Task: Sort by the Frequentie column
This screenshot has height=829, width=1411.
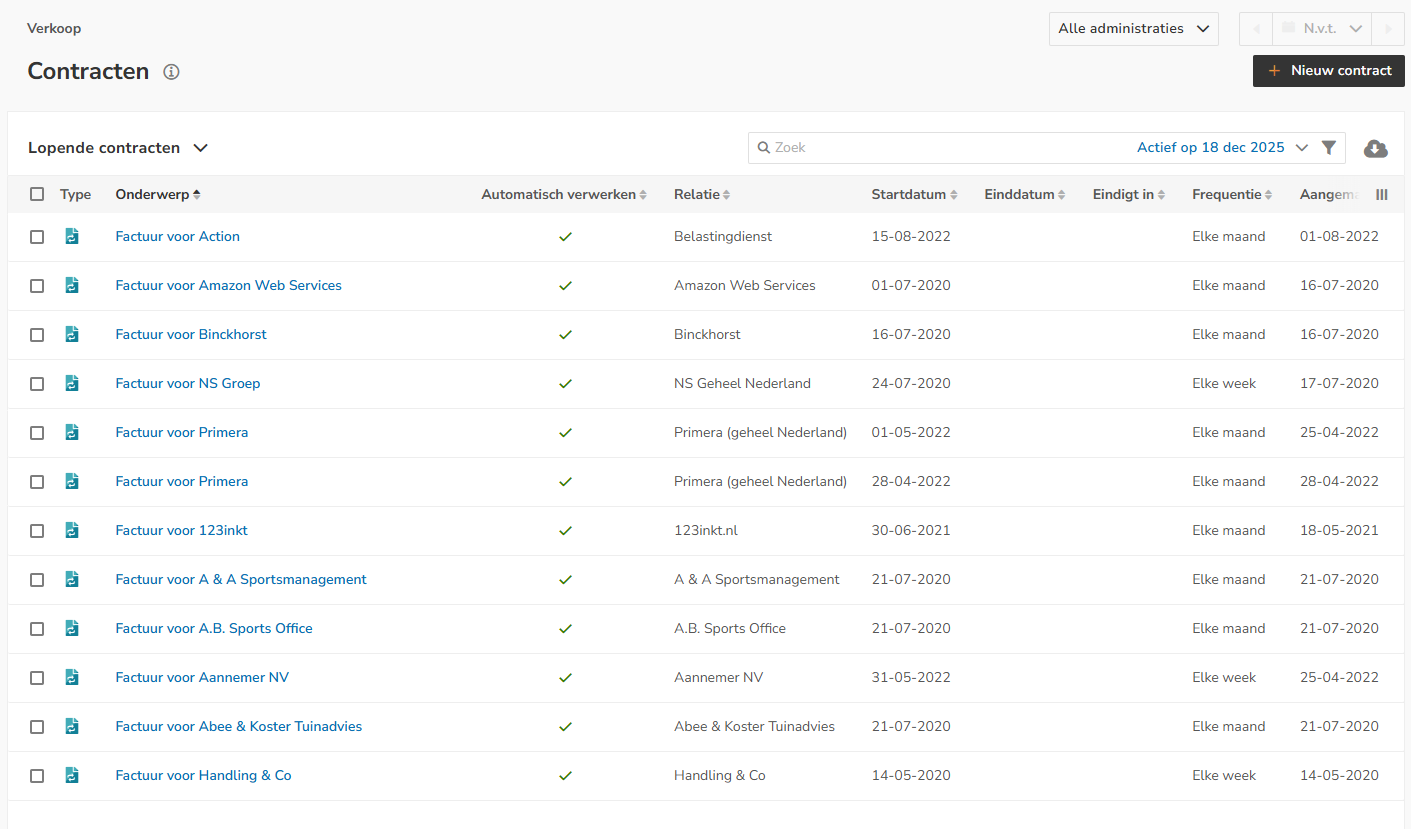Action: tap(1233, 195)
